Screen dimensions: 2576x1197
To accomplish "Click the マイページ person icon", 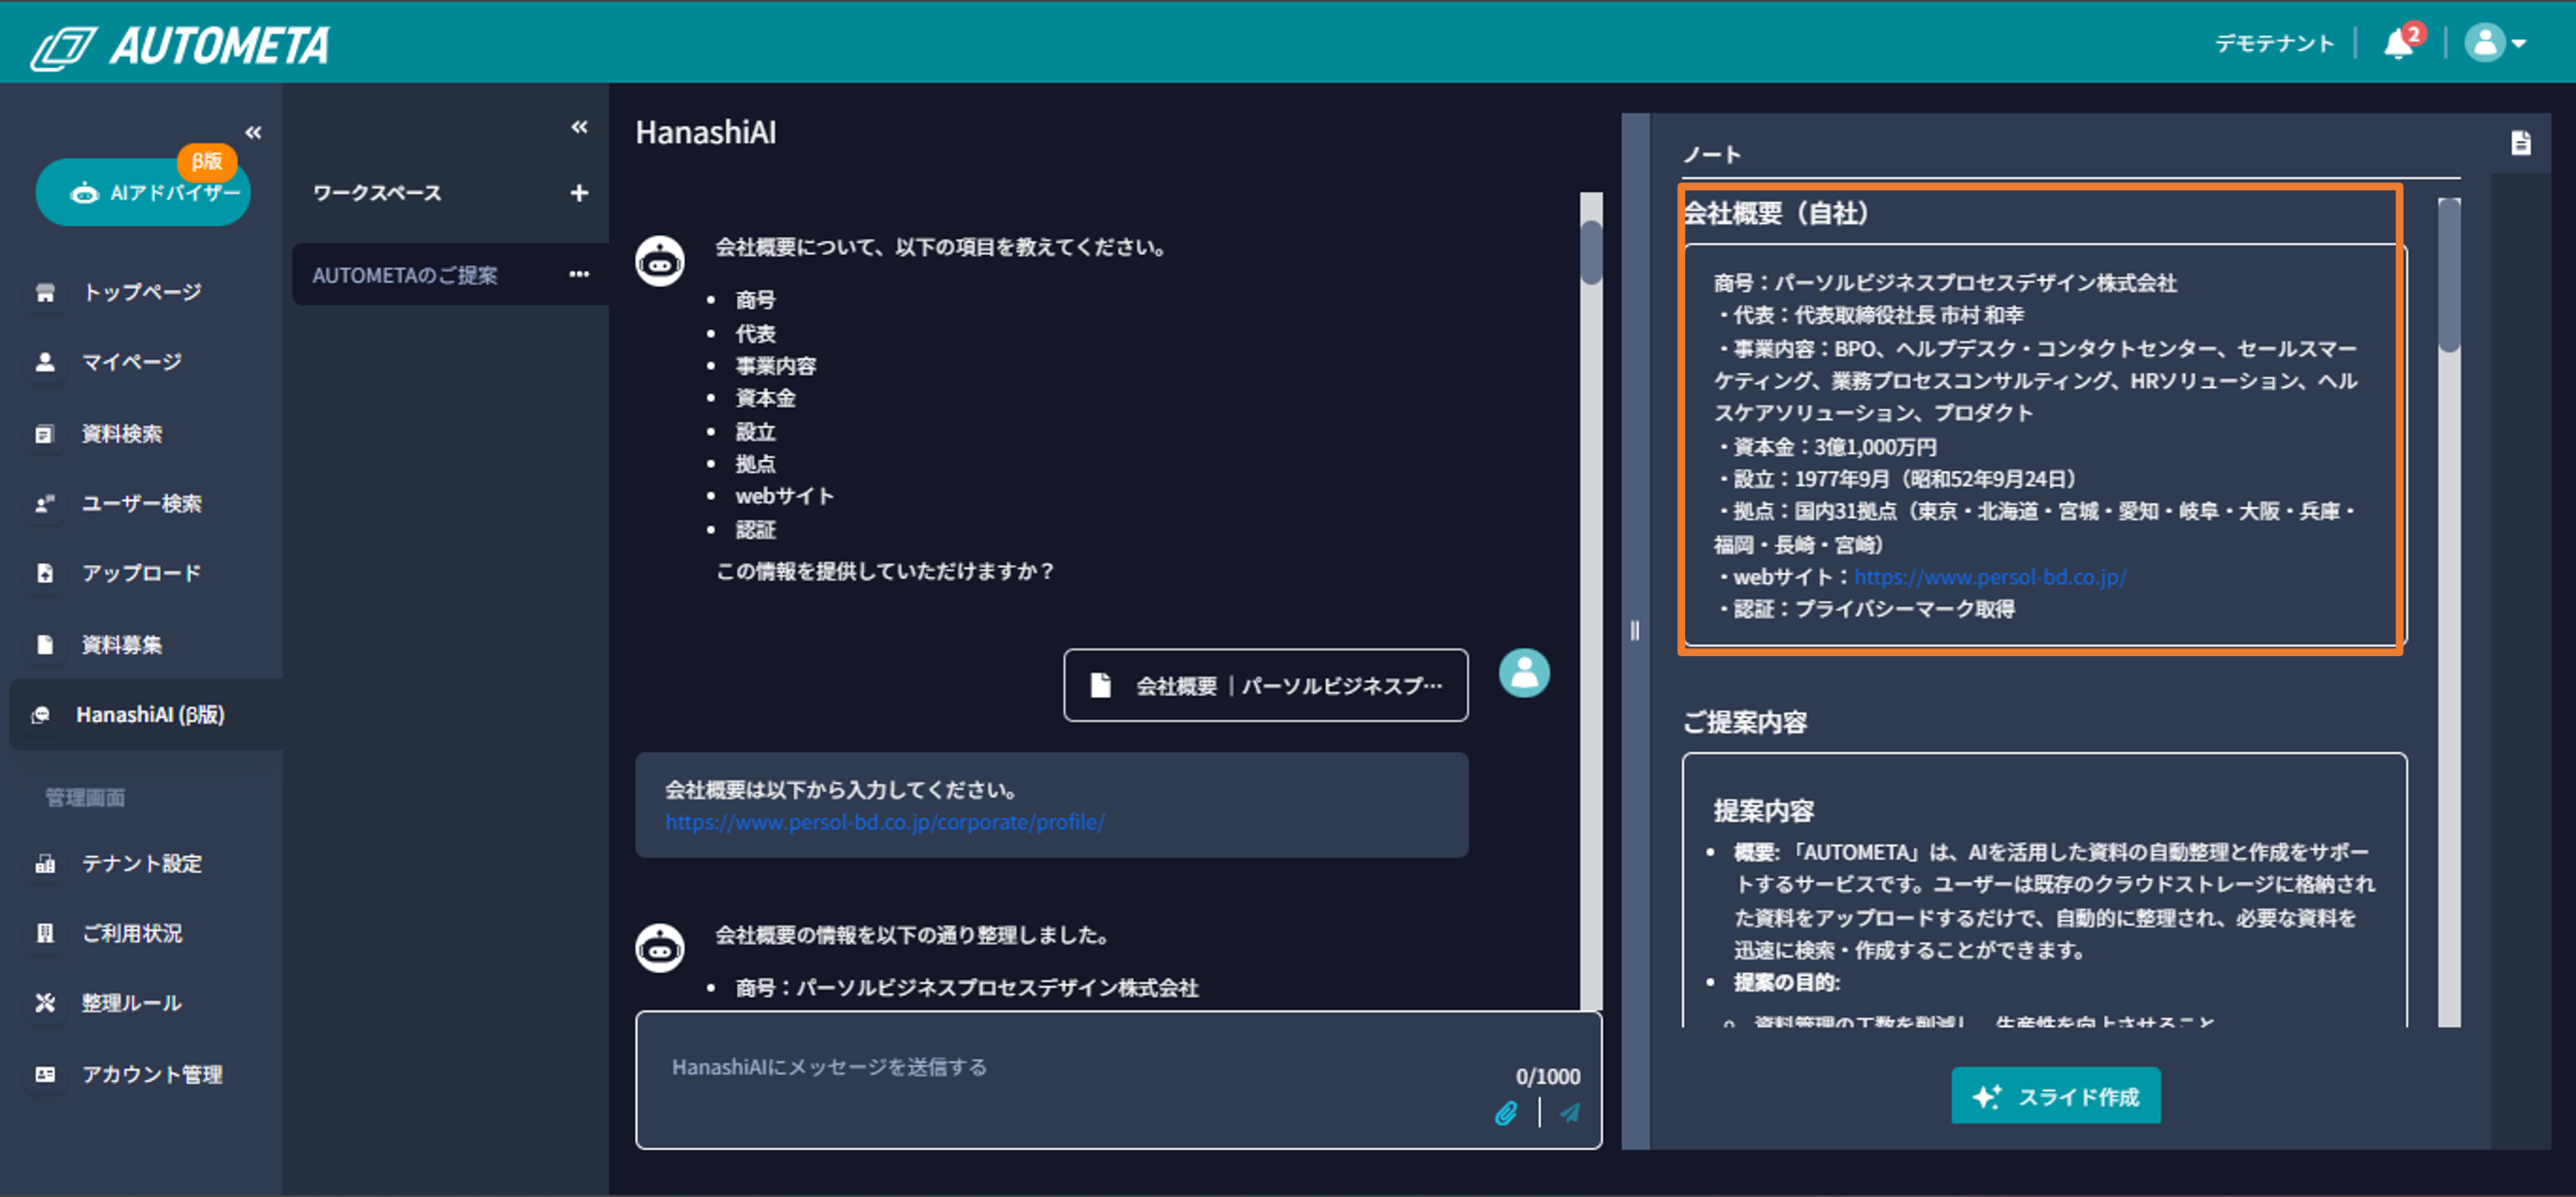I will [45, 362].
